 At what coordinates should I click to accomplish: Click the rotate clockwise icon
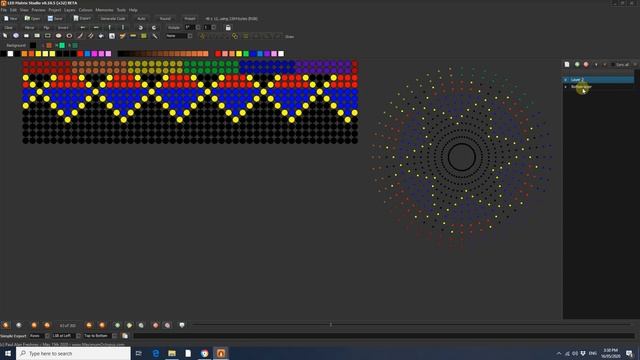(x=154, y=27)
